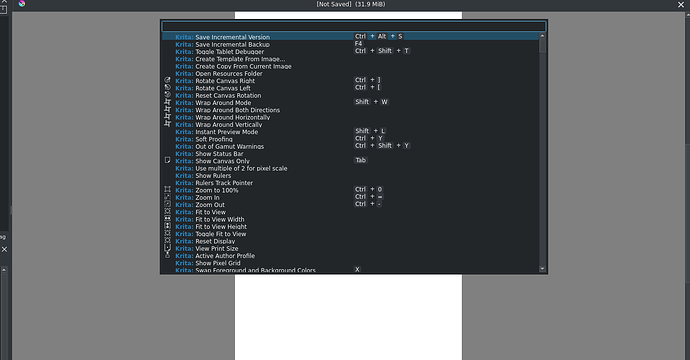Close the Krita window via title bar X
The image size is (690, 360).
point(680,4)
